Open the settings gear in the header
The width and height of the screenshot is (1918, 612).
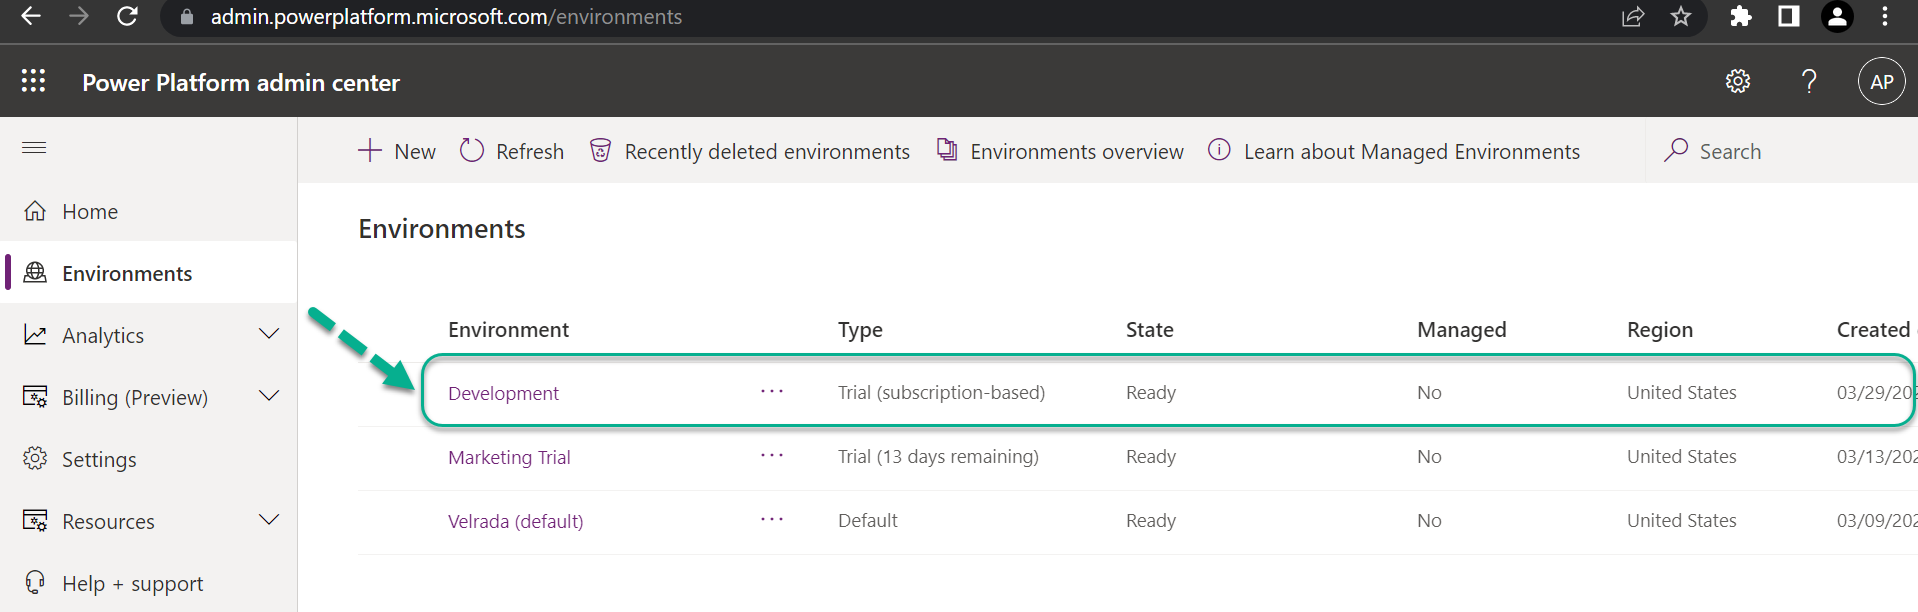point(1738,81)
